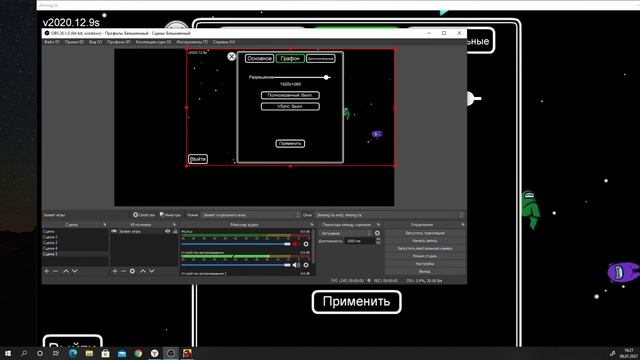
Task: Open Справка help menu in OBS
Action: coord(223,42)
